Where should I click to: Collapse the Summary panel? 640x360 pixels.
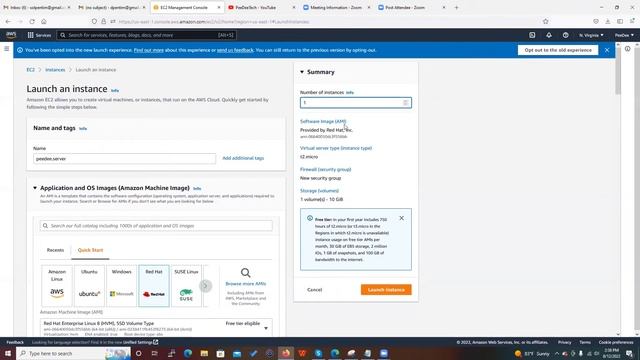pyautogui.click(x=302, y=72)
